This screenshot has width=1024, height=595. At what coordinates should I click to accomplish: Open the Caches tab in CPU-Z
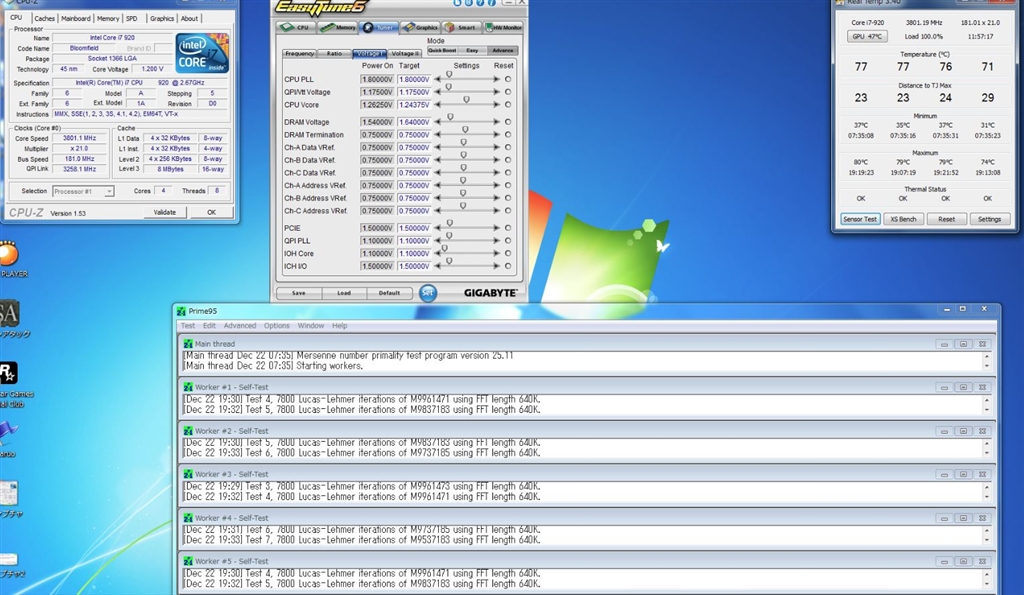pos(44,18)
